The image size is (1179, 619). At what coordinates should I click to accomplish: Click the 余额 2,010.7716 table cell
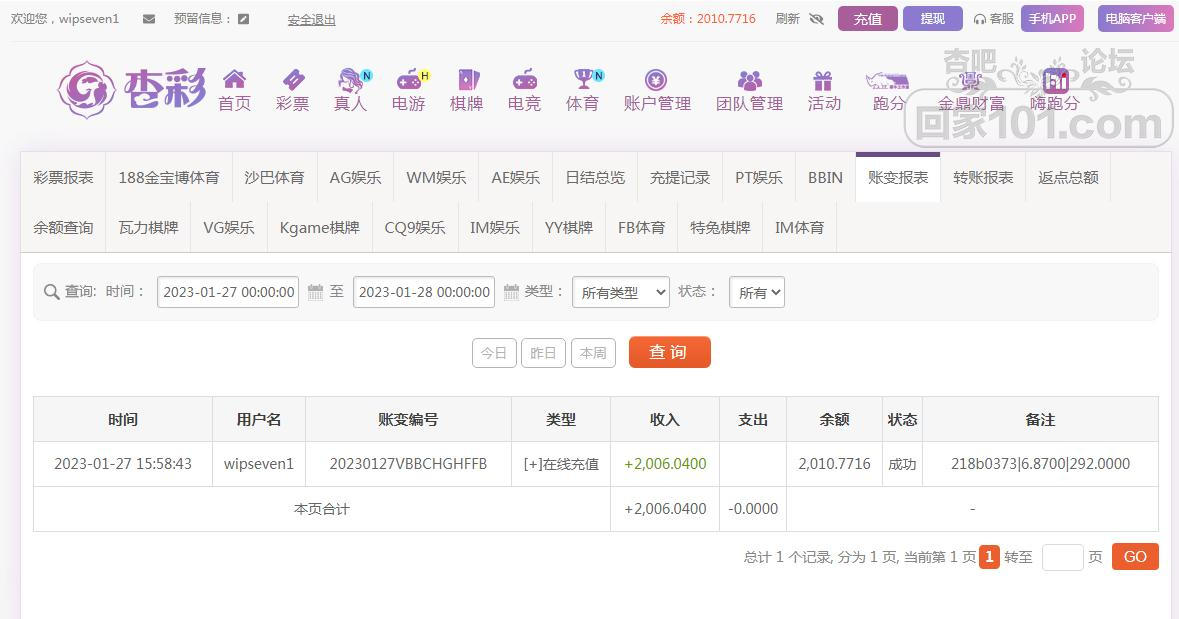coord(835,464)
